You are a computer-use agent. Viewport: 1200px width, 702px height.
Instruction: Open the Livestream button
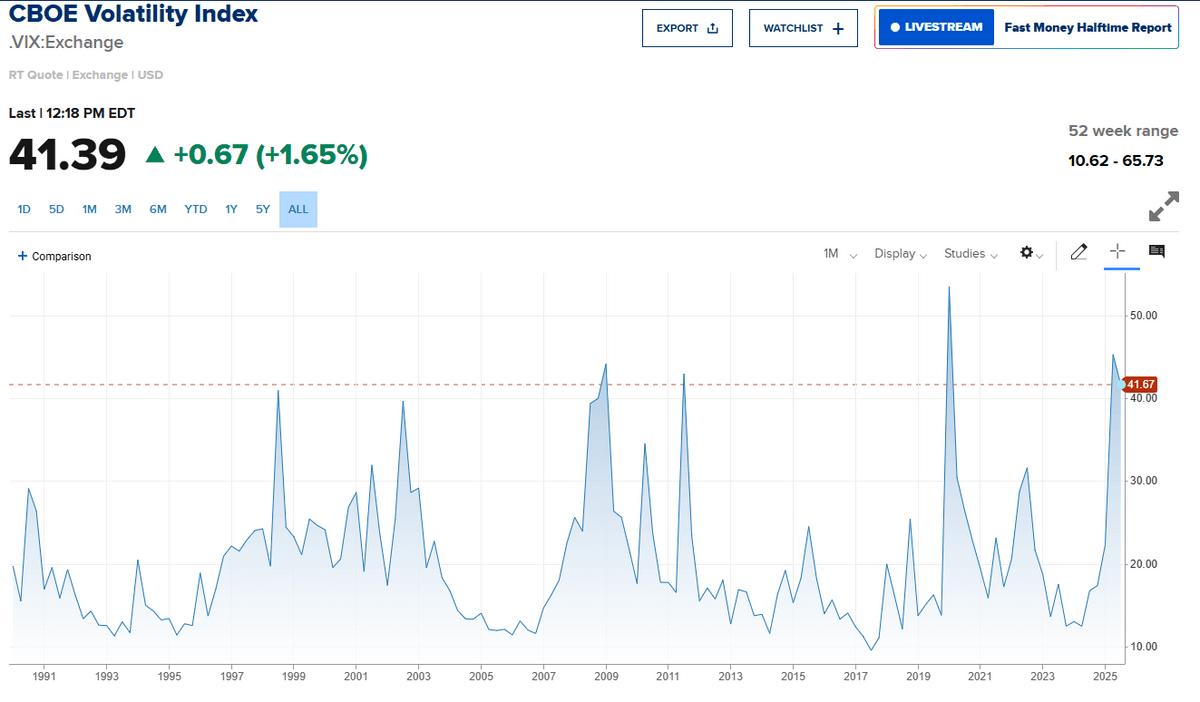936,27
